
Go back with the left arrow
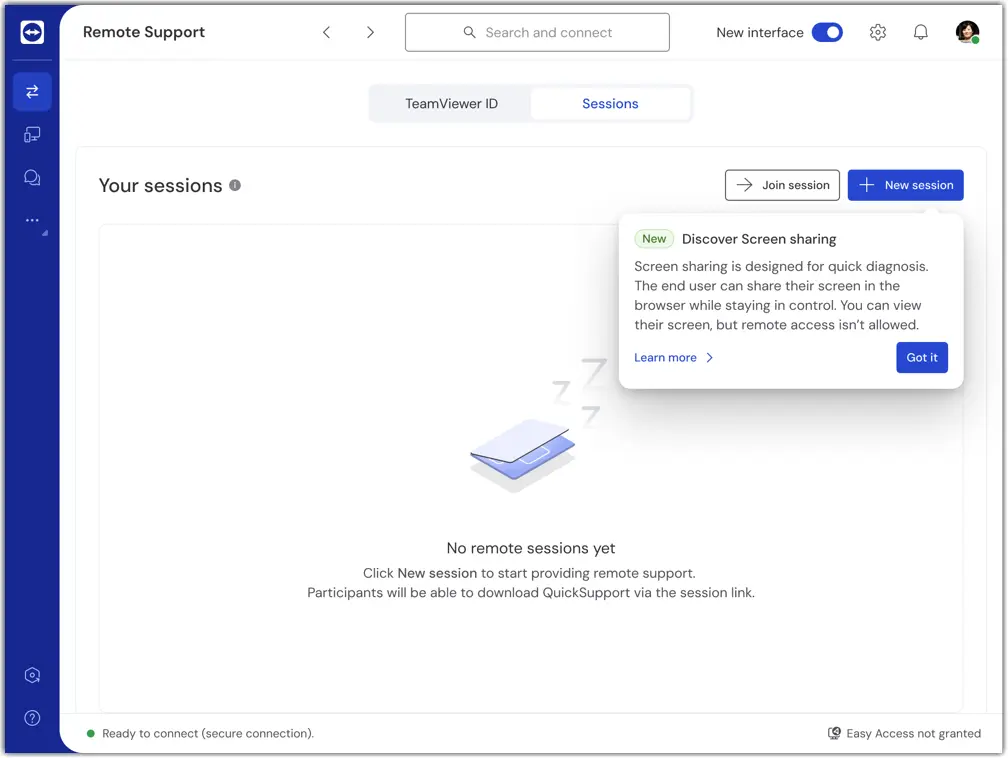[x=327, y=32]
